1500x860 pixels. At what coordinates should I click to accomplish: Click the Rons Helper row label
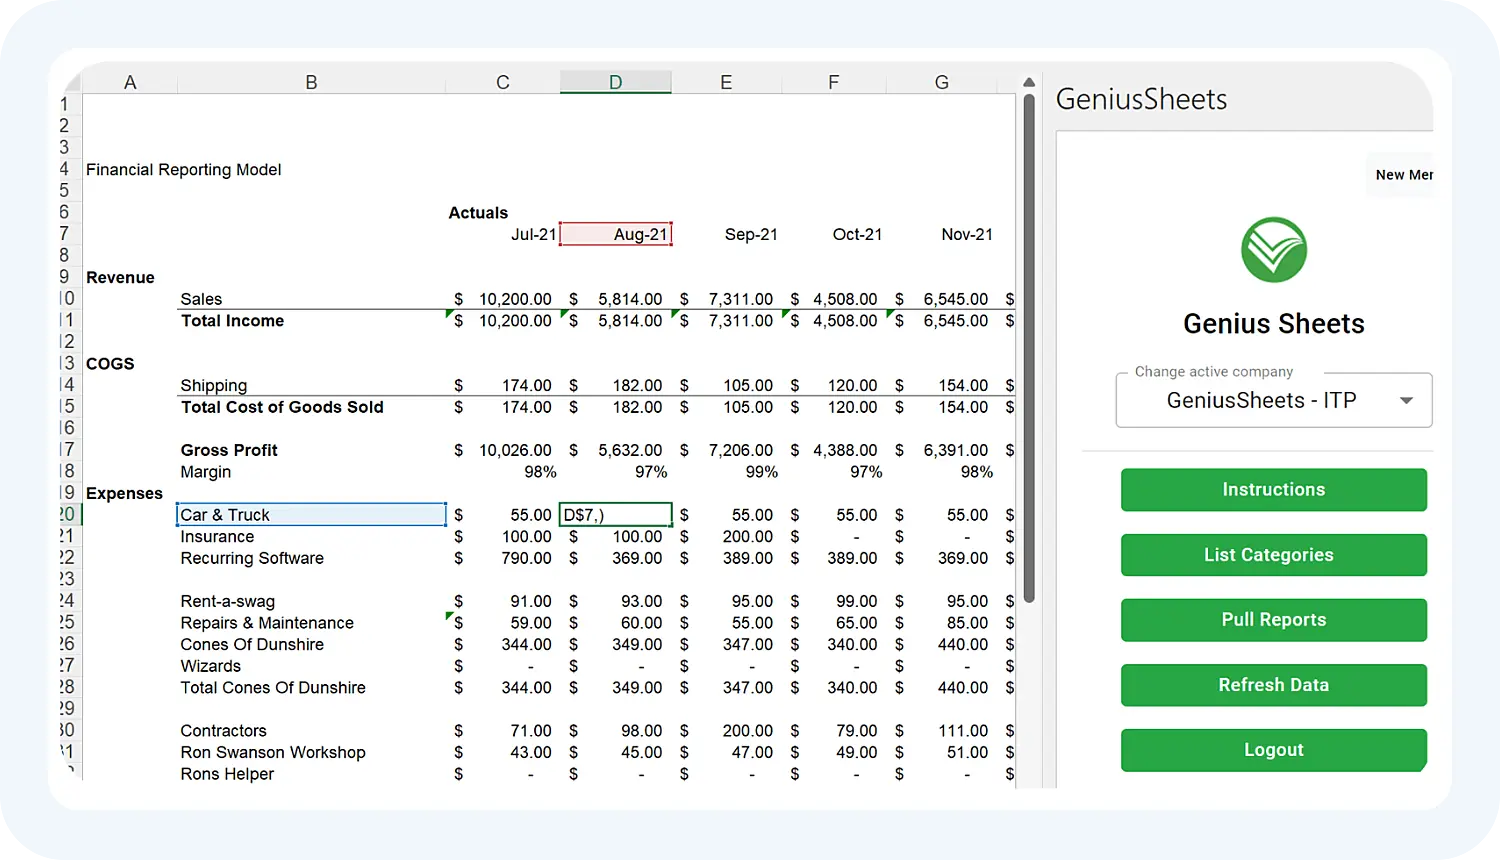click(227, 774)
